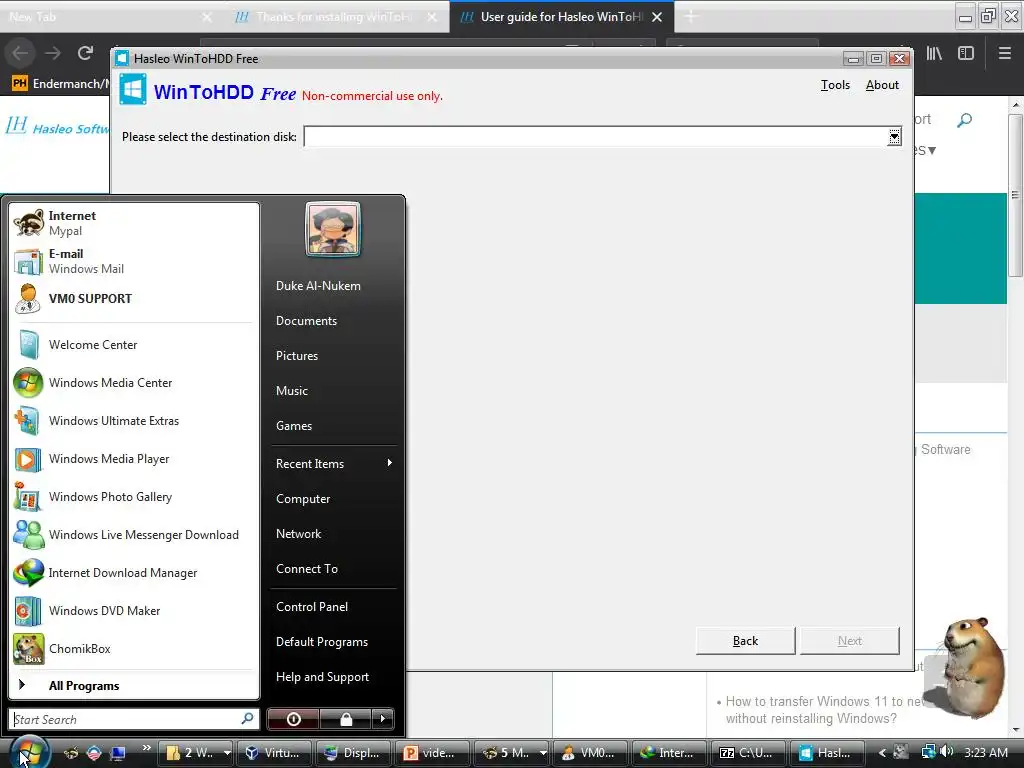Switch to PowerPoint vide... taskbar button
This screenshot has height=768, width=1024.
431,752
